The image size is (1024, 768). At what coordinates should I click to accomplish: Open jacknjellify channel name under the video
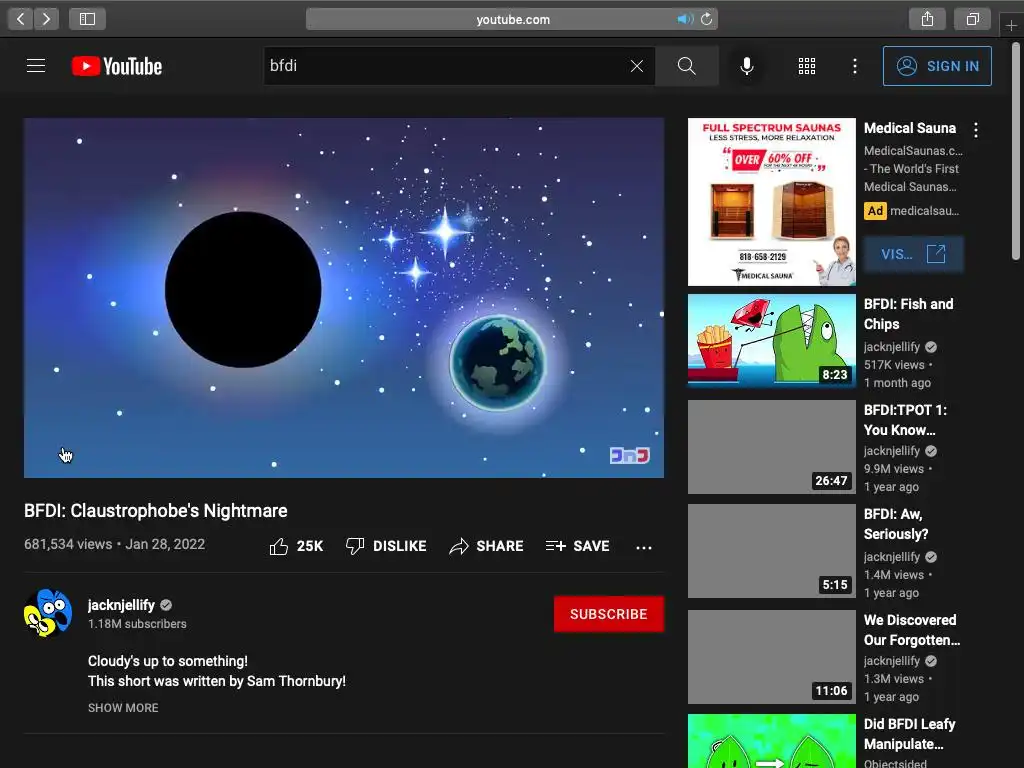pos(121,605)
